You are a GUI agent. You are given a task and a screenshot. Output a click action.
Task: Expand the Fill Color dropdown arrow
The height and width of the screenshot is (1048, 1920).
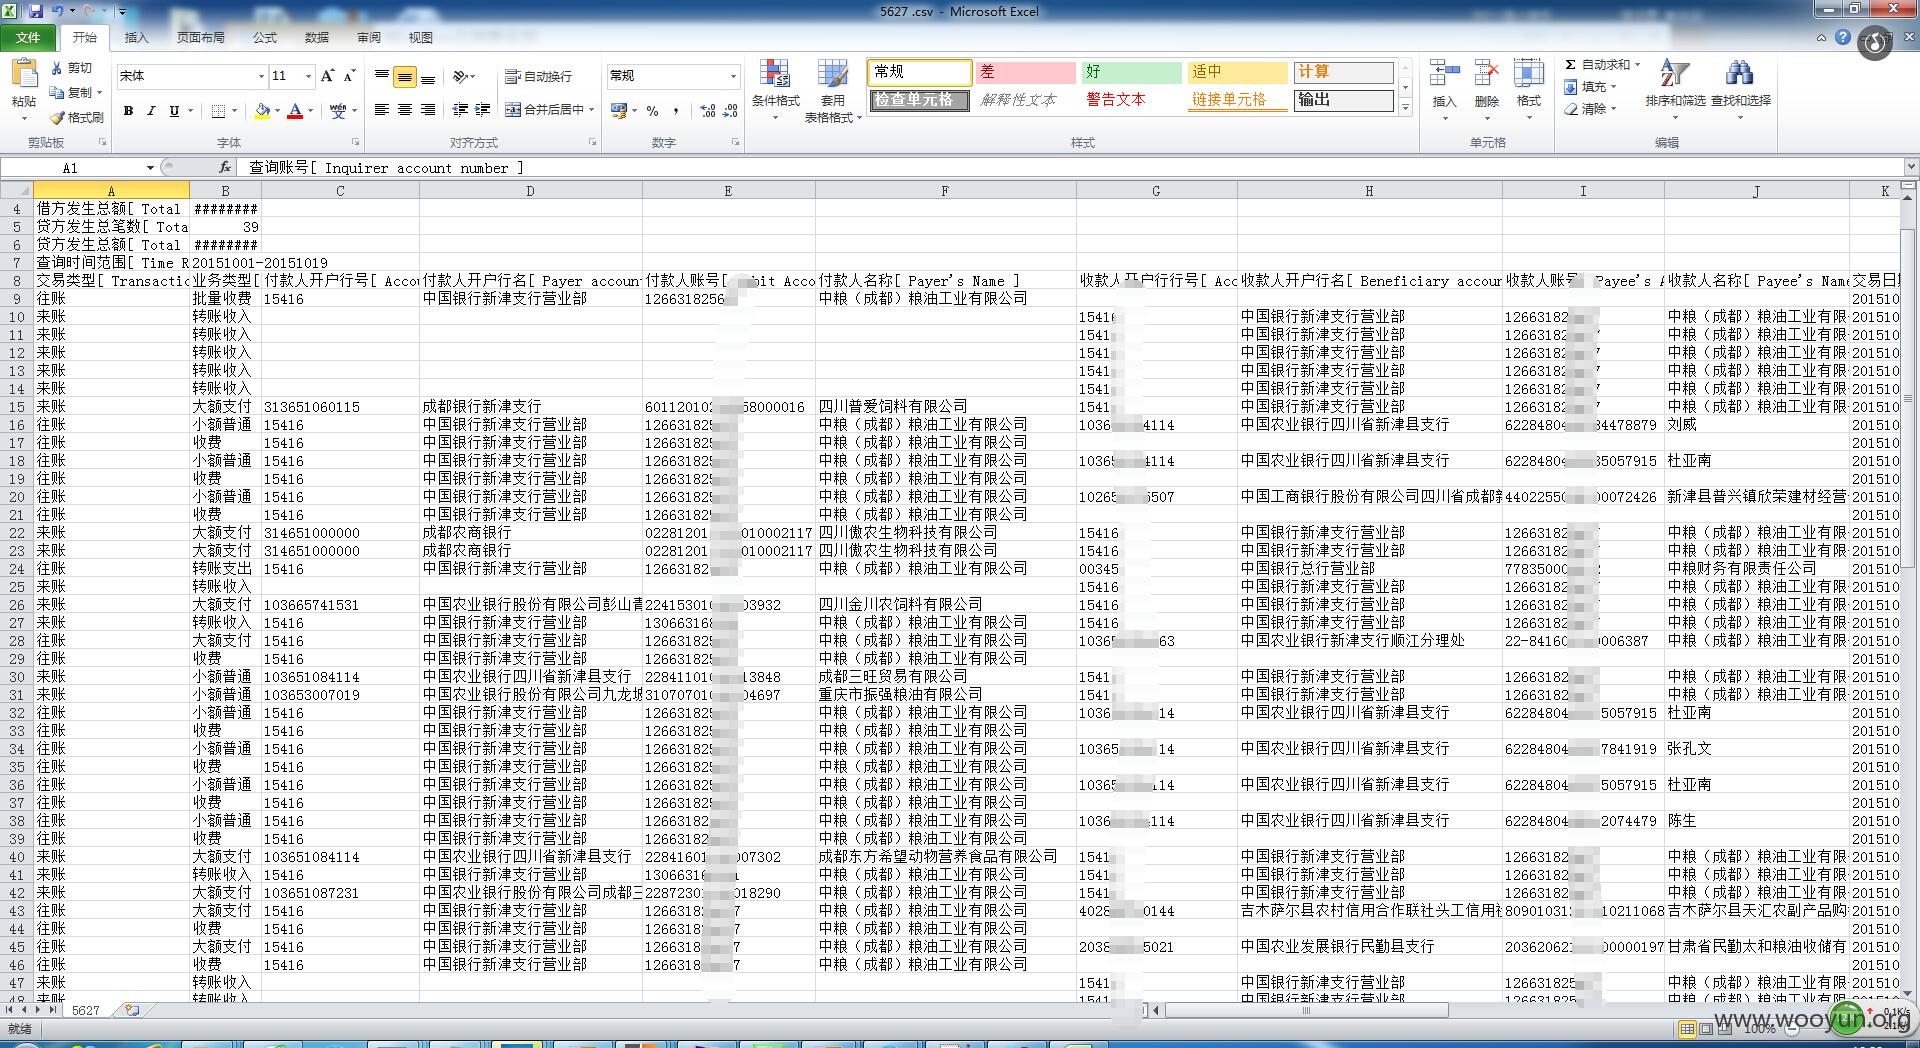tap(277, 111)
